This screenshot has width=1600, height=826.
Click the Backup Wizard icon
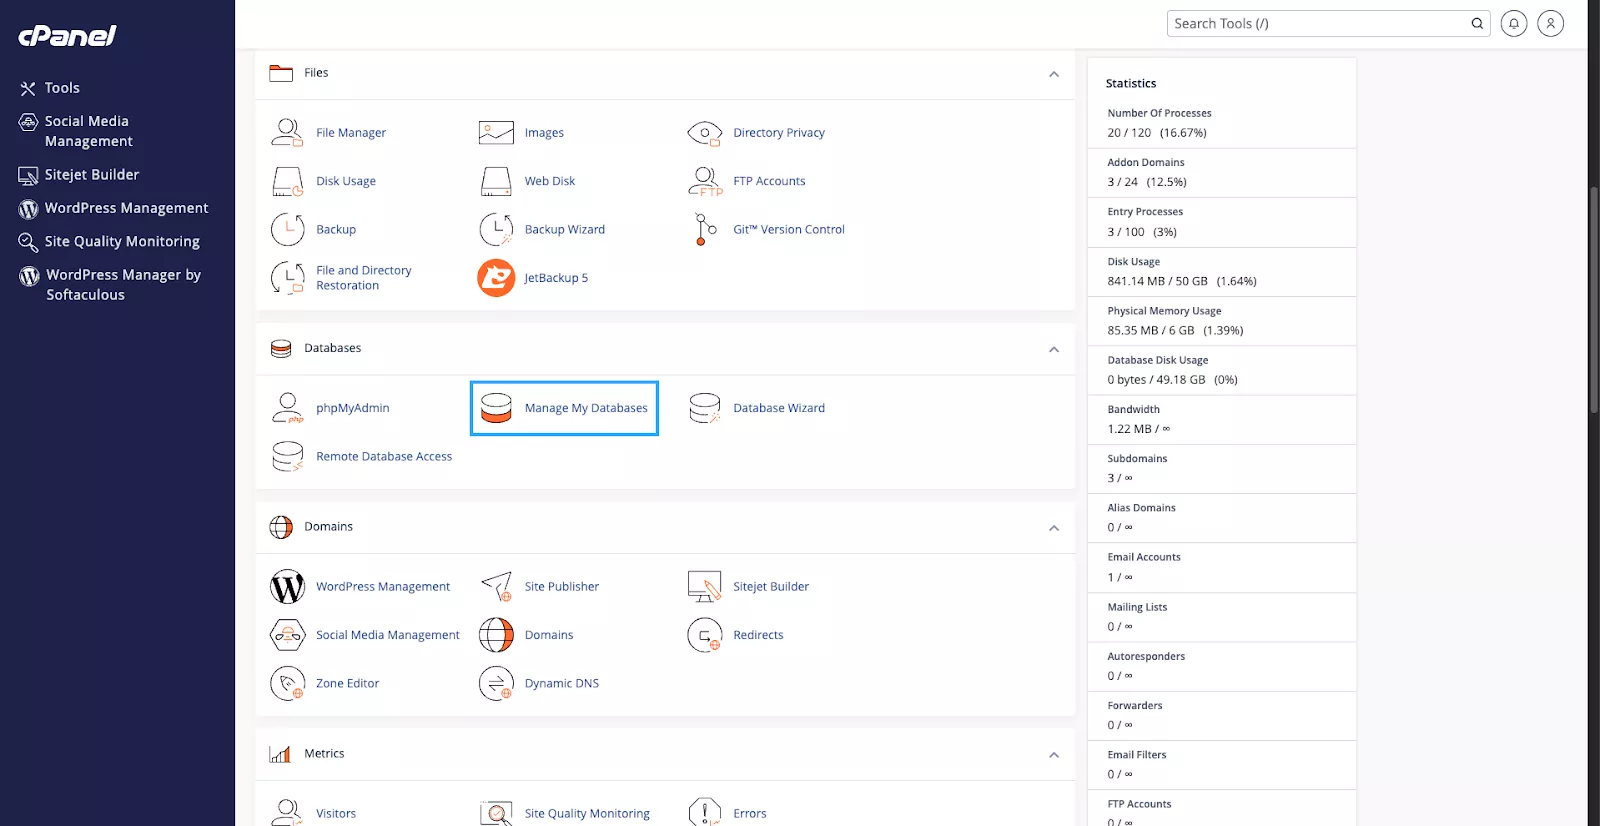click(496, 229)
